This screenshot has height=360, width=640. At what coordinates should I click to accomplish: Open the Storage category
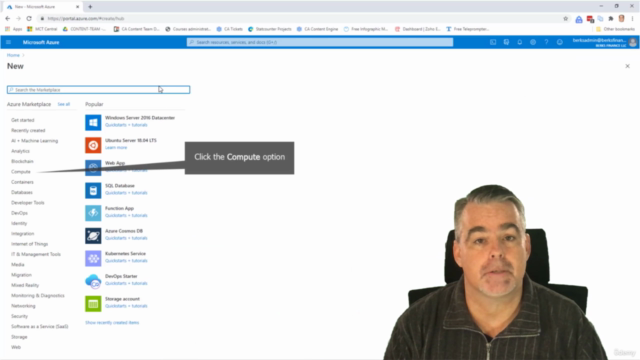[19, 337]
